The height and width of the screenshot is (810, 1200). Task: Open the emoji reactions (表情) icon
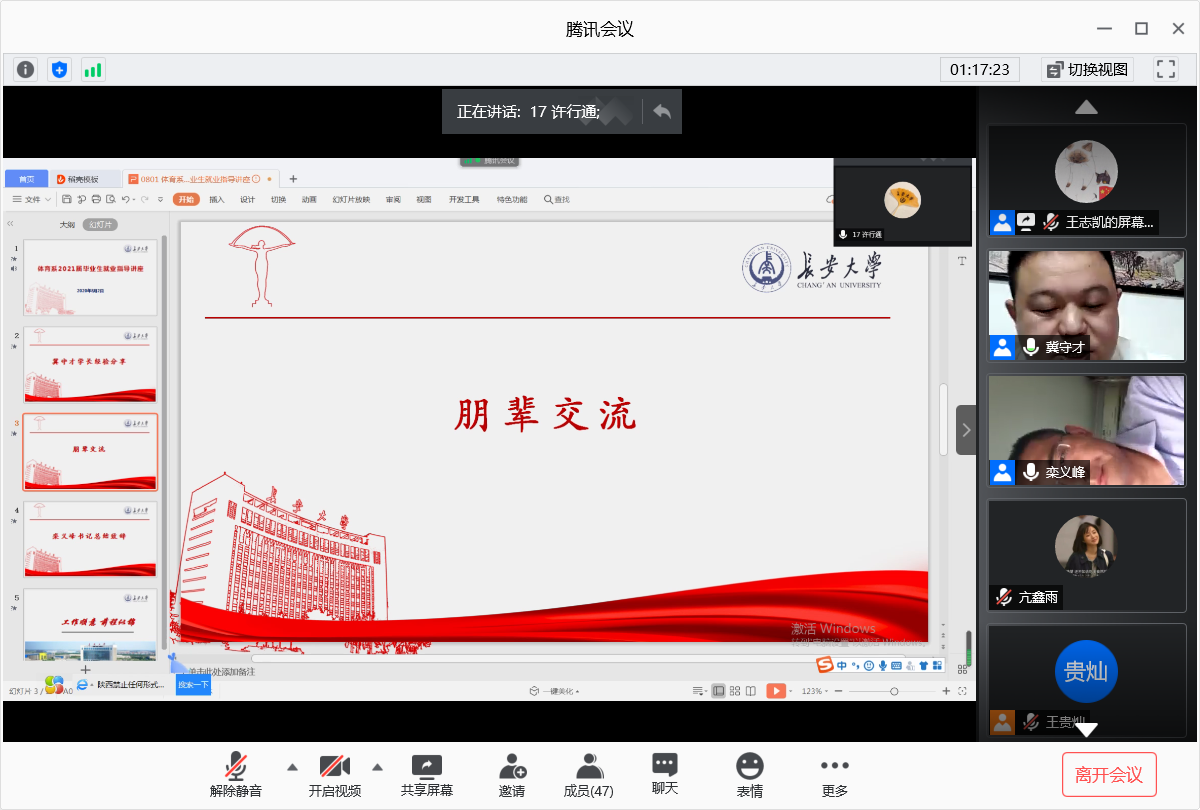(750, 767)
